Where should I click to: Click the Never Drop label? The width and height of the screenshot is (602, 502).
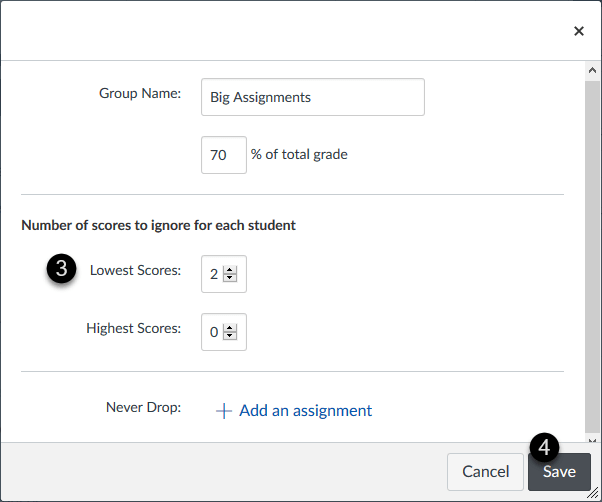click(143, 407)
